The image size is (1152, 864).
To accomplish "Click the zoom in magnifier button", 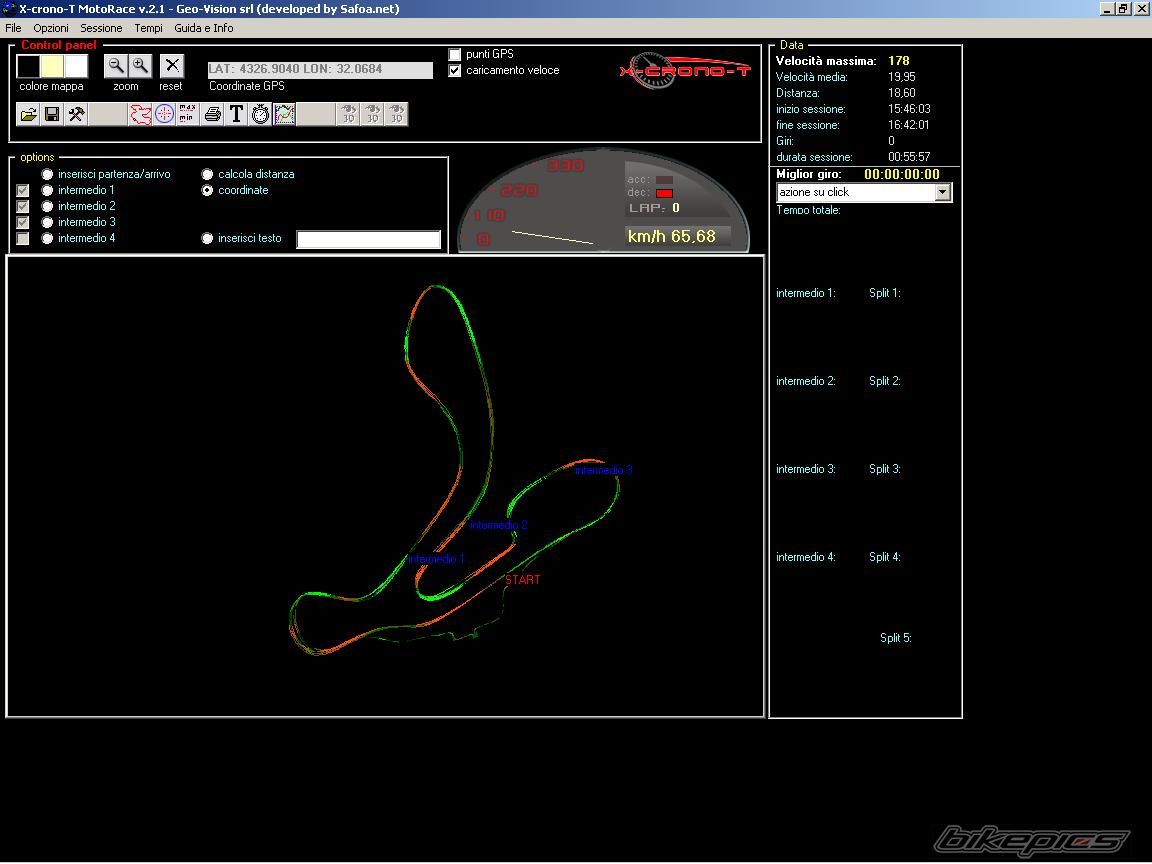I will [x=141, y=66].
